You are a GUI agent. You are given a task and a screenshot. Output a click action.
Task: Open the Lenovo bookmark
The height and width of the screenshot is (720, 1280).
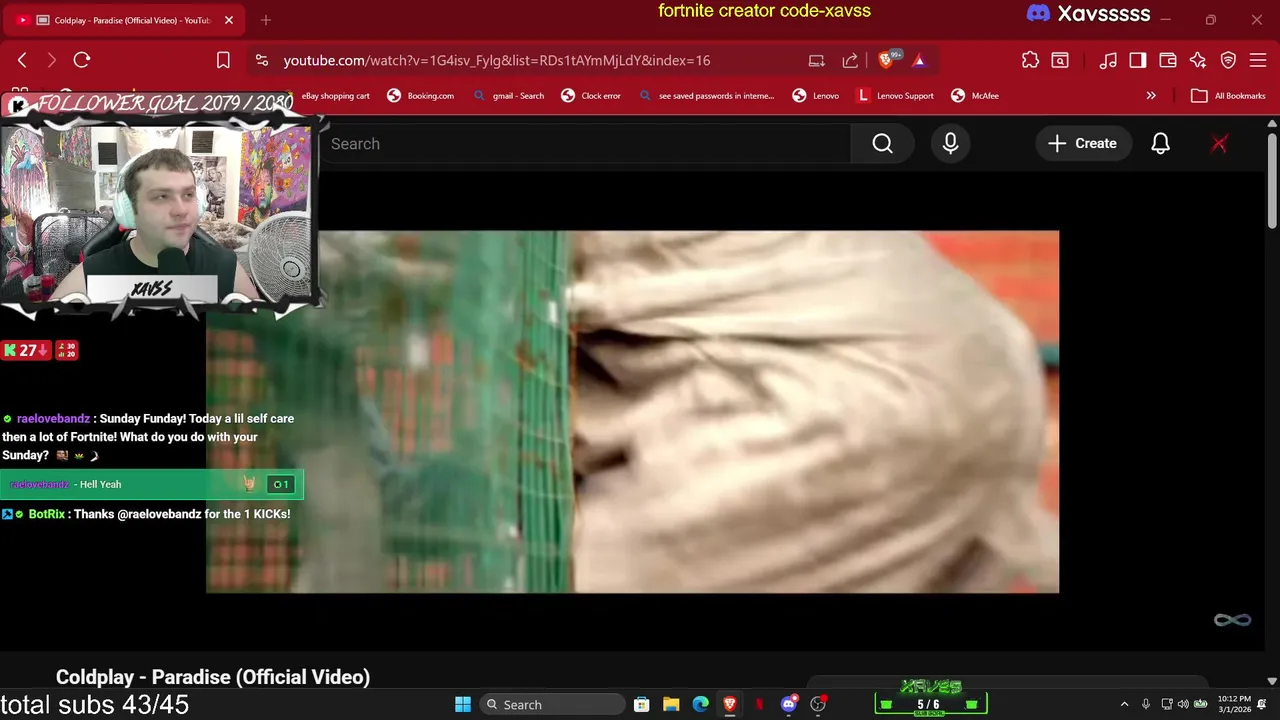(x=815, y=96)
